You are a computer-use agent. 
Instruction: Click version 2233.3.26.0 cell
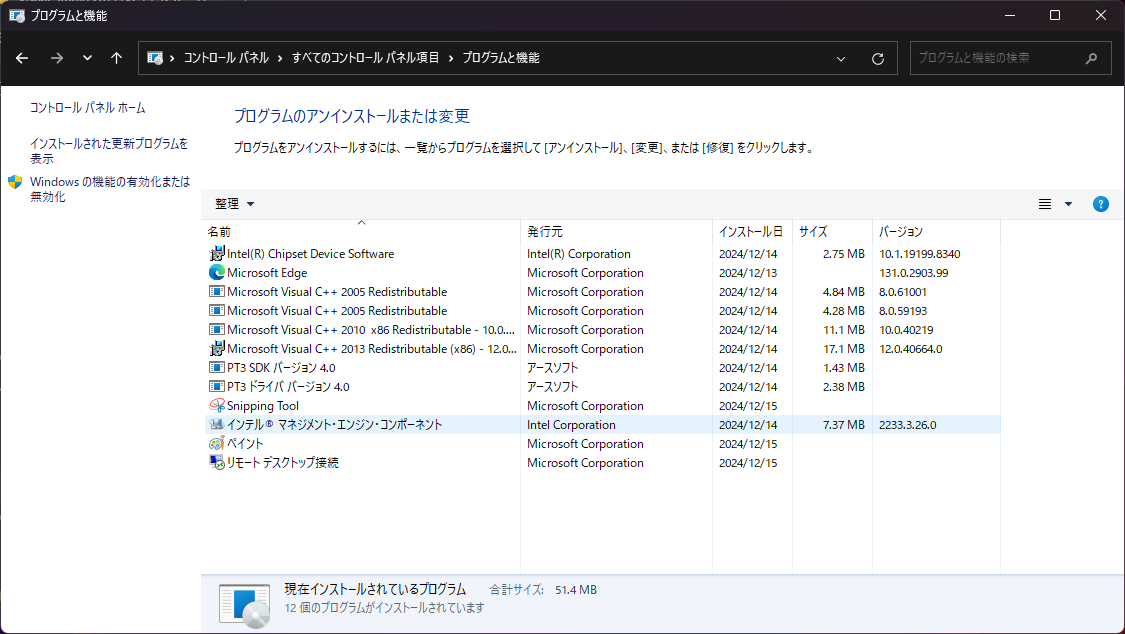(908, 425)
